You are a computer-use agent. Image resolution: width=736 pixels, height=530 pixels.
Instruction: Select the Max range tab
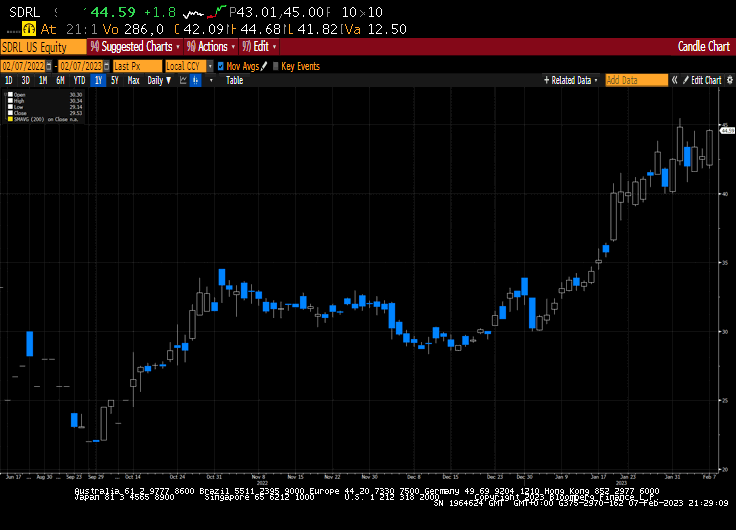pyautogui.click(x=133, y=80)
